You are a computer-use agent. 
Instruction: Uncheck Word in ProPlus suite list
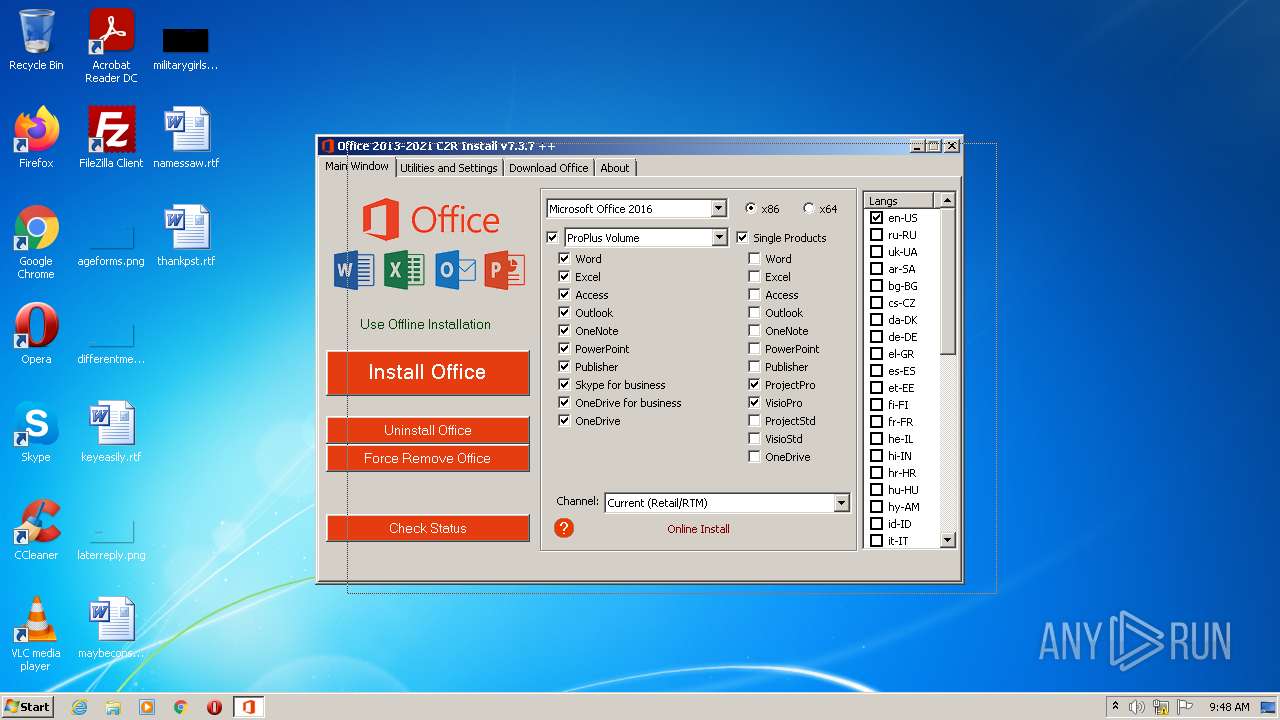[564, 258]
